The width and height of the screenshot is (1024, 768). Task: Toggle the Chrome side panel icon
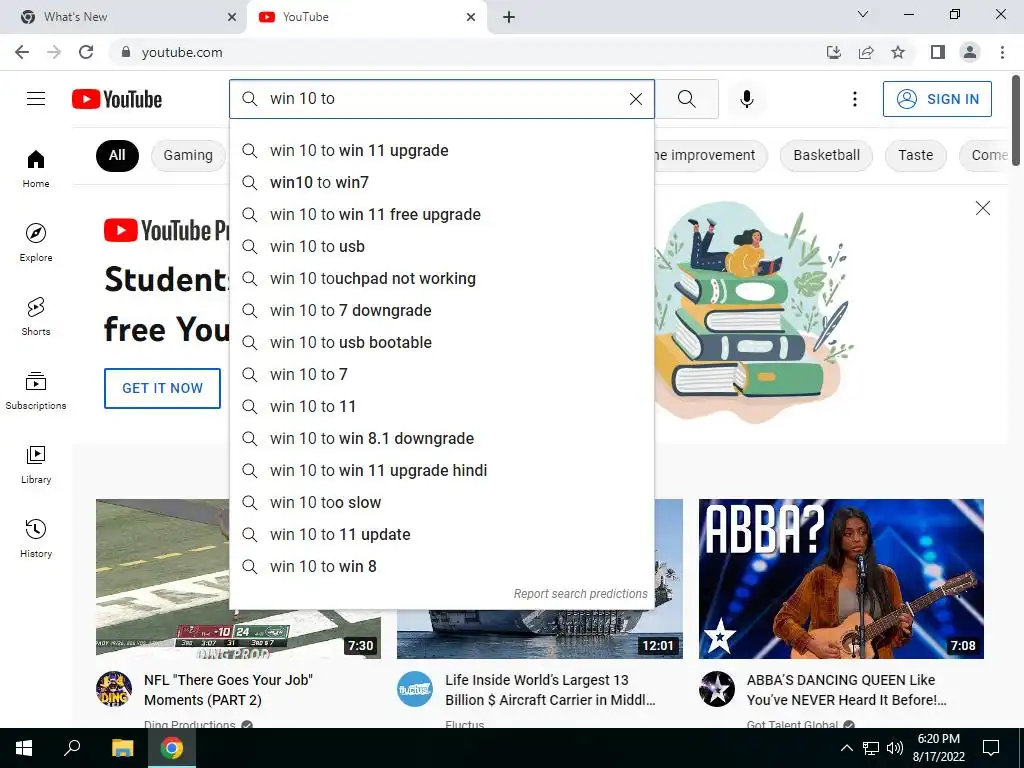[x=938, y=52]
